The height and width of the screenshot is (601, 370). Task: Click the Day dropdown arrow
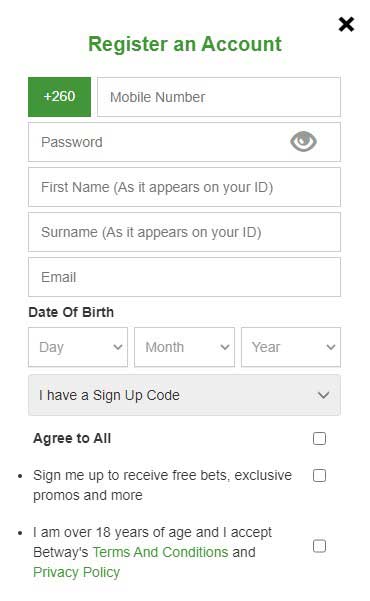point(118,347)
